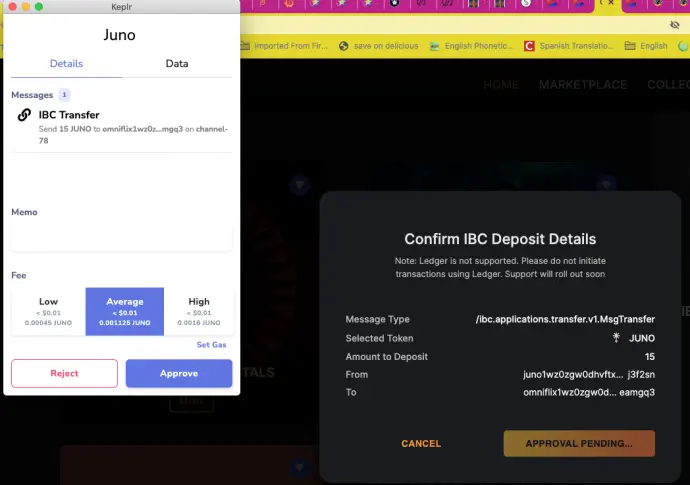The image size is (690, 485).
Task: Click the 'Send 15 JUNO to omniflix' description
Action: click(x=133, y=135)
